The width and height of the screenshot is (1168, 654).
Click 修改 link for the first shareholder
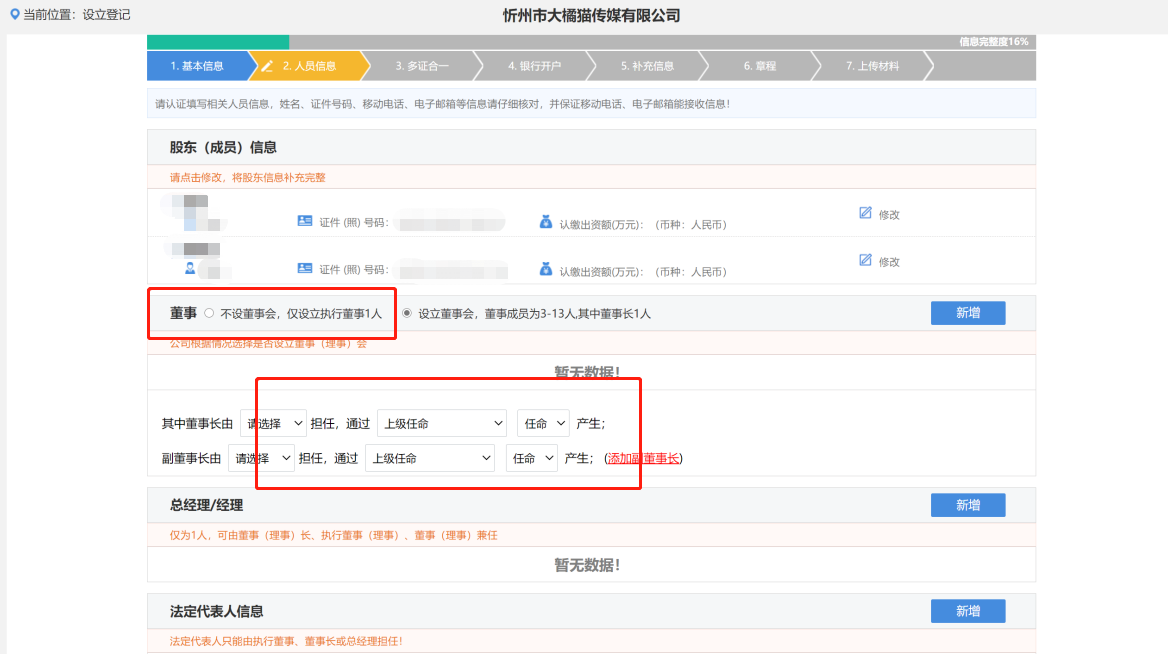coord(889,215)
